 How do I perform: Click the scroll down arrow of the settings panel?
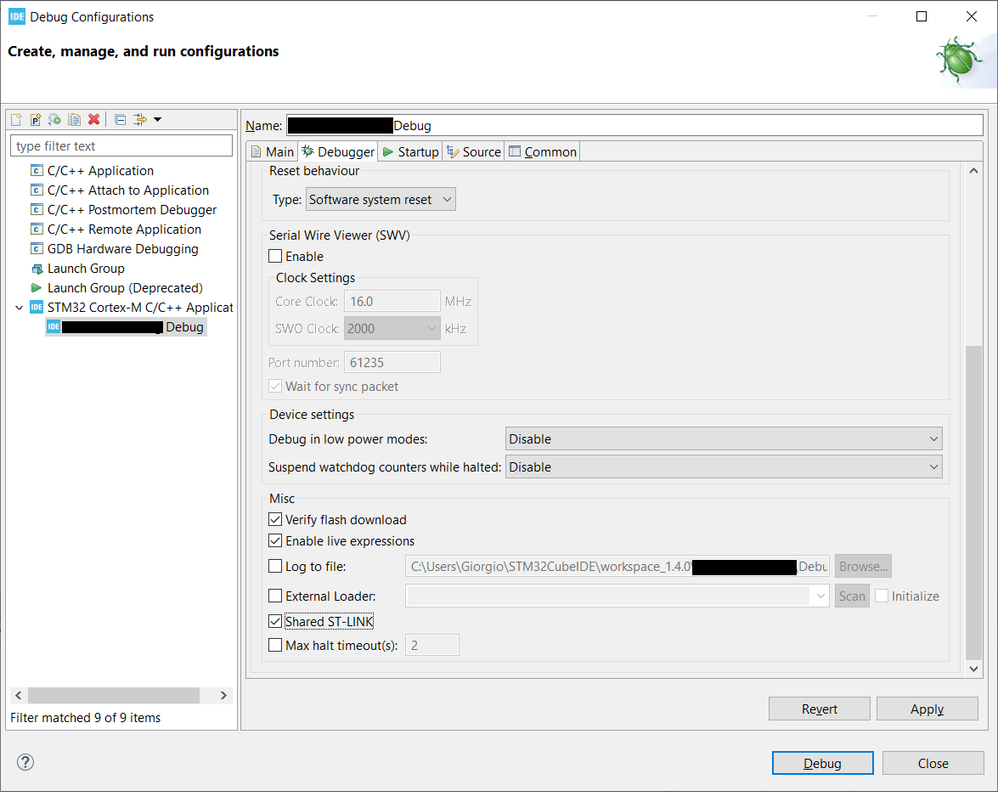[x=973, y=668]
